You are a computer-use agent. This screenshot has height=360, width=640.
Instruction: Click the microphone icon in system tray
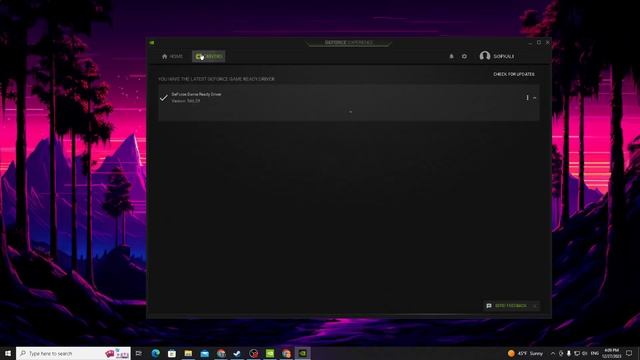tap(569, 353)
